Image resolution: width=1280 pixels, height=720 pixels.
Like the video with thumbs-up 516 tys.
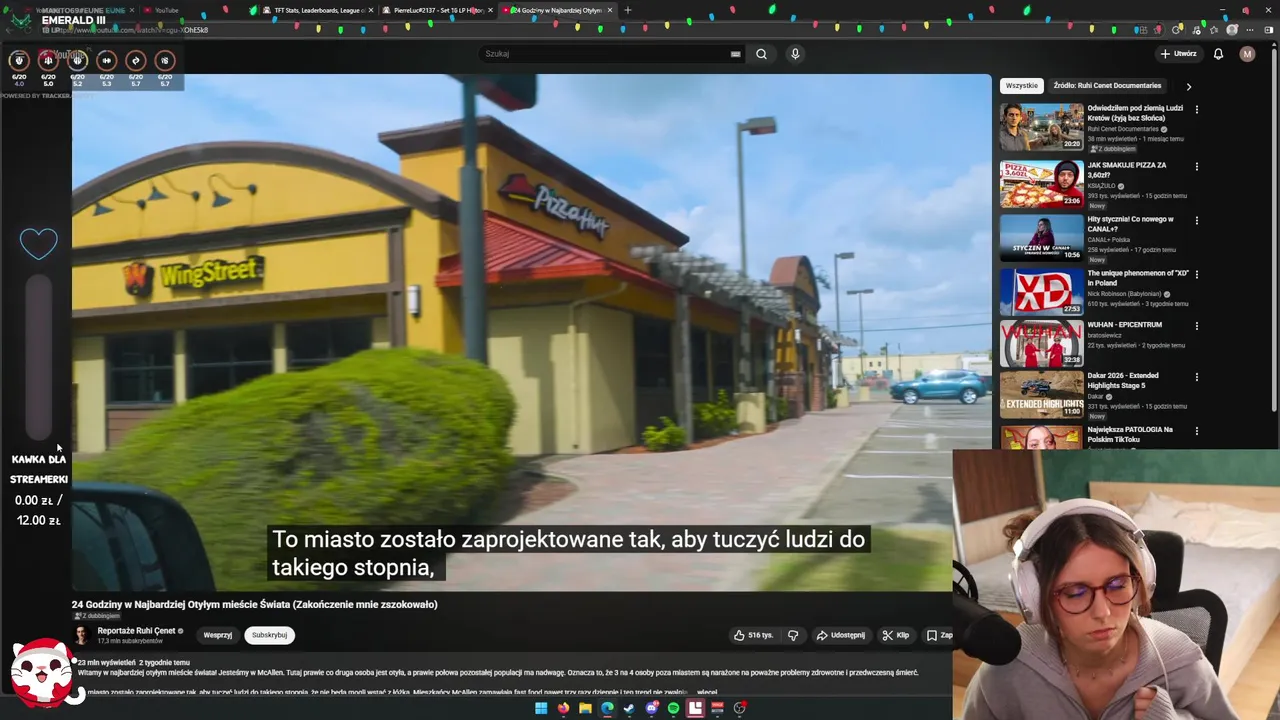754,635
